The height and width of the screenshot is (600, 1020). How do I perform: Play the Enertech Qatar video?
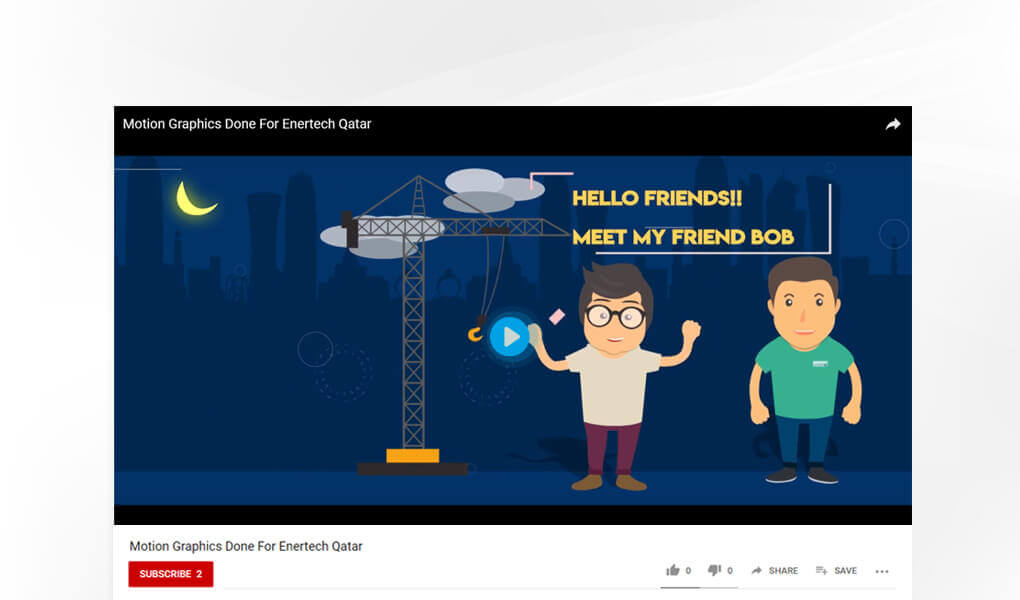click(509, 336)
